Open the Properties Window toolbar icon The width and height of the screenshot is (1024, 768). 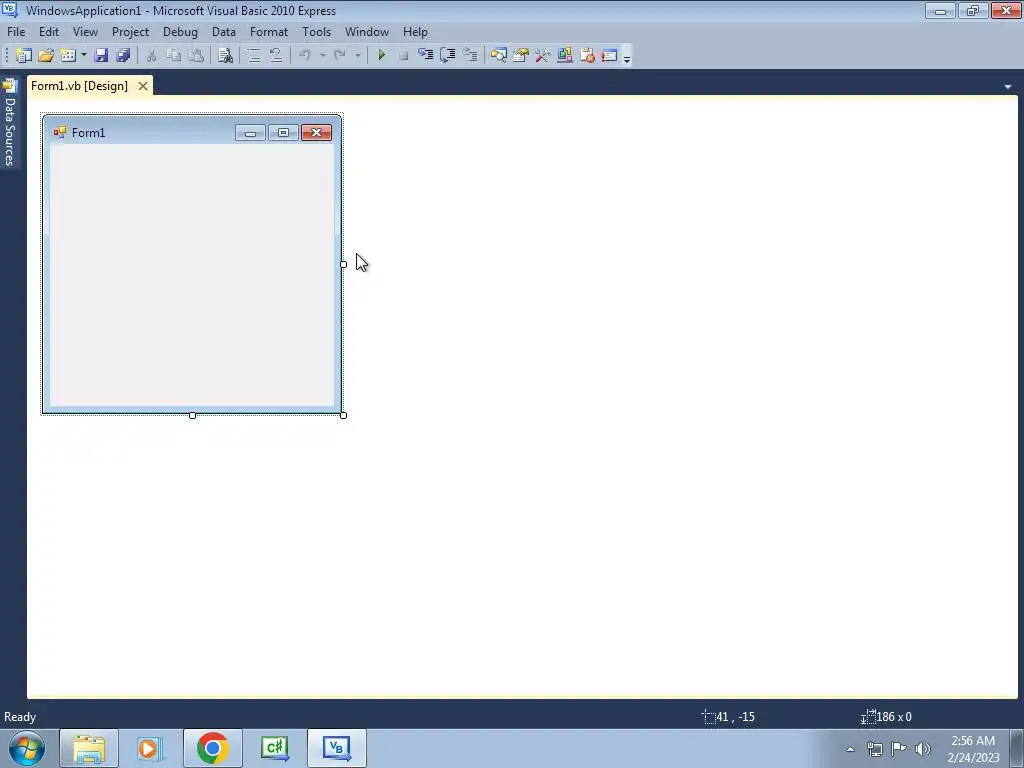tap(520, 56)
